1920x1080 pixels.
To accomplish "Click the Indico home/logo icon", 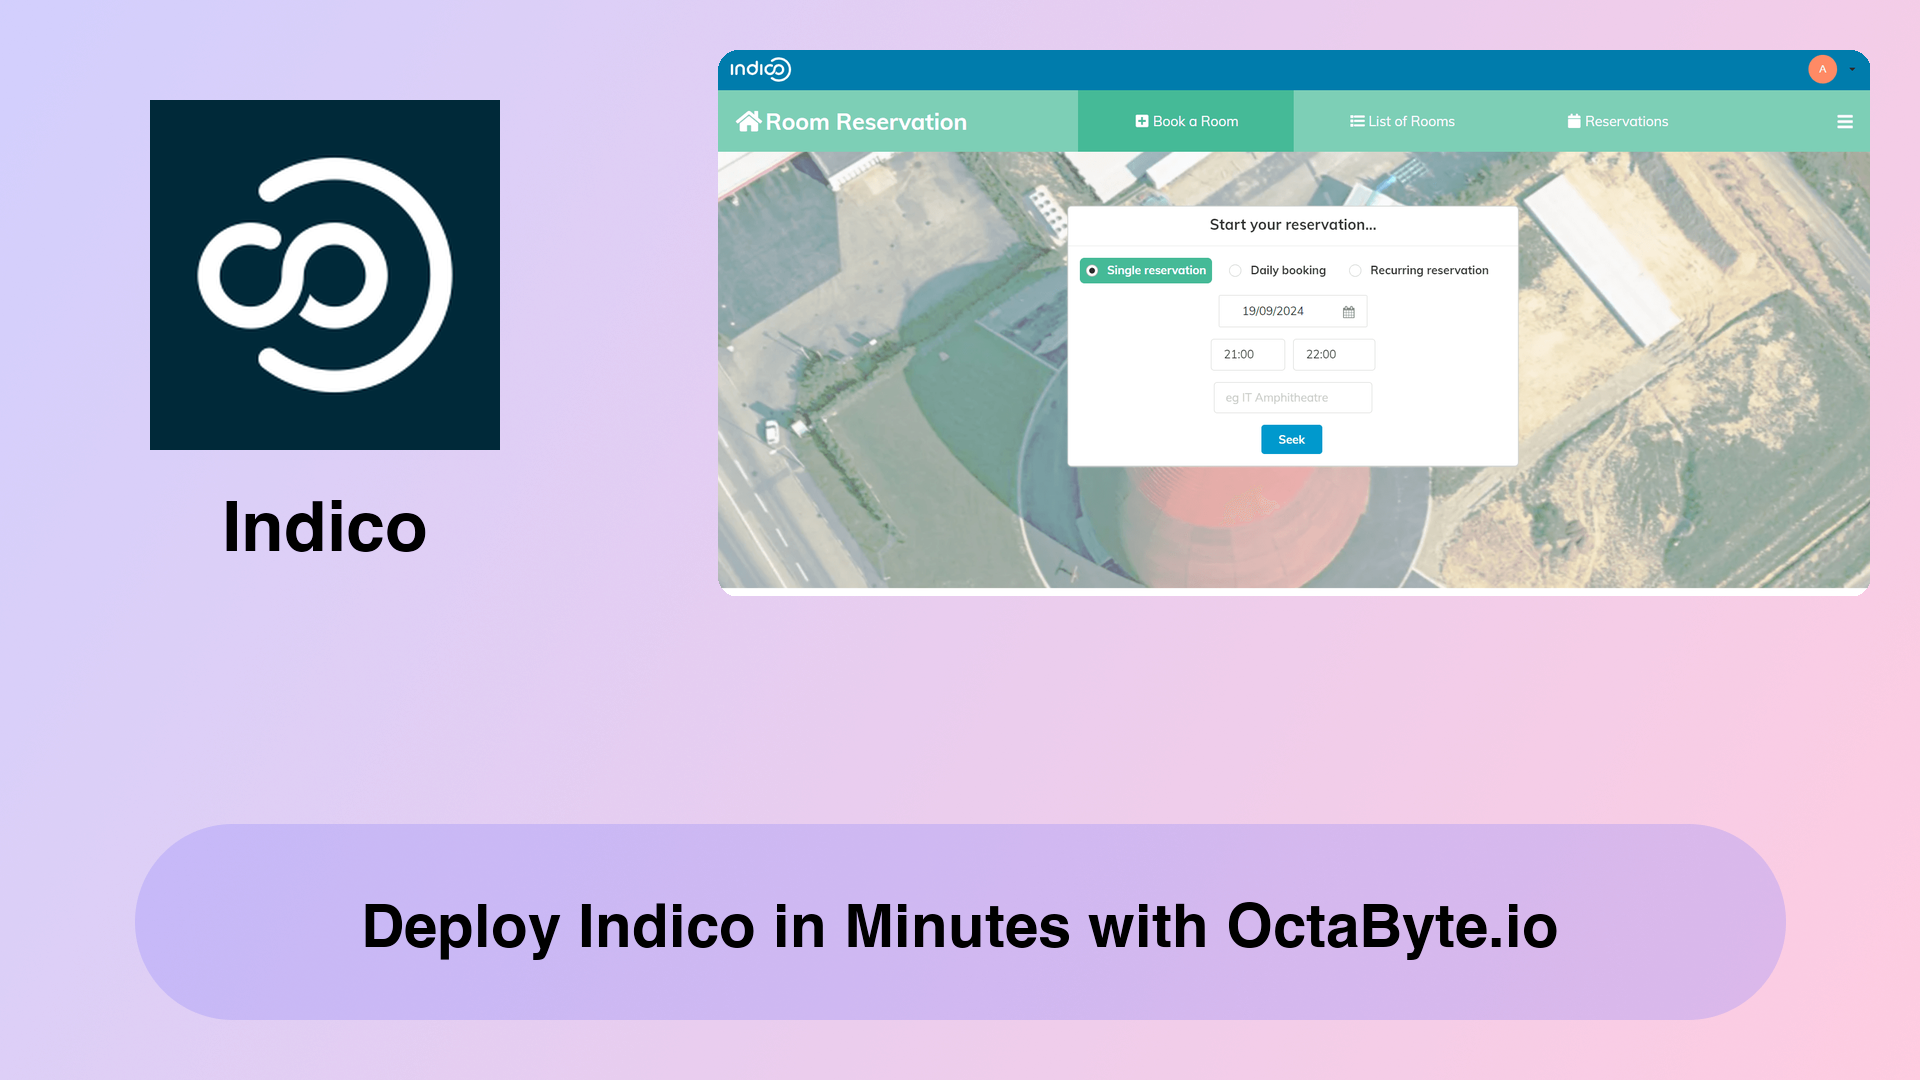I will 761,69.
